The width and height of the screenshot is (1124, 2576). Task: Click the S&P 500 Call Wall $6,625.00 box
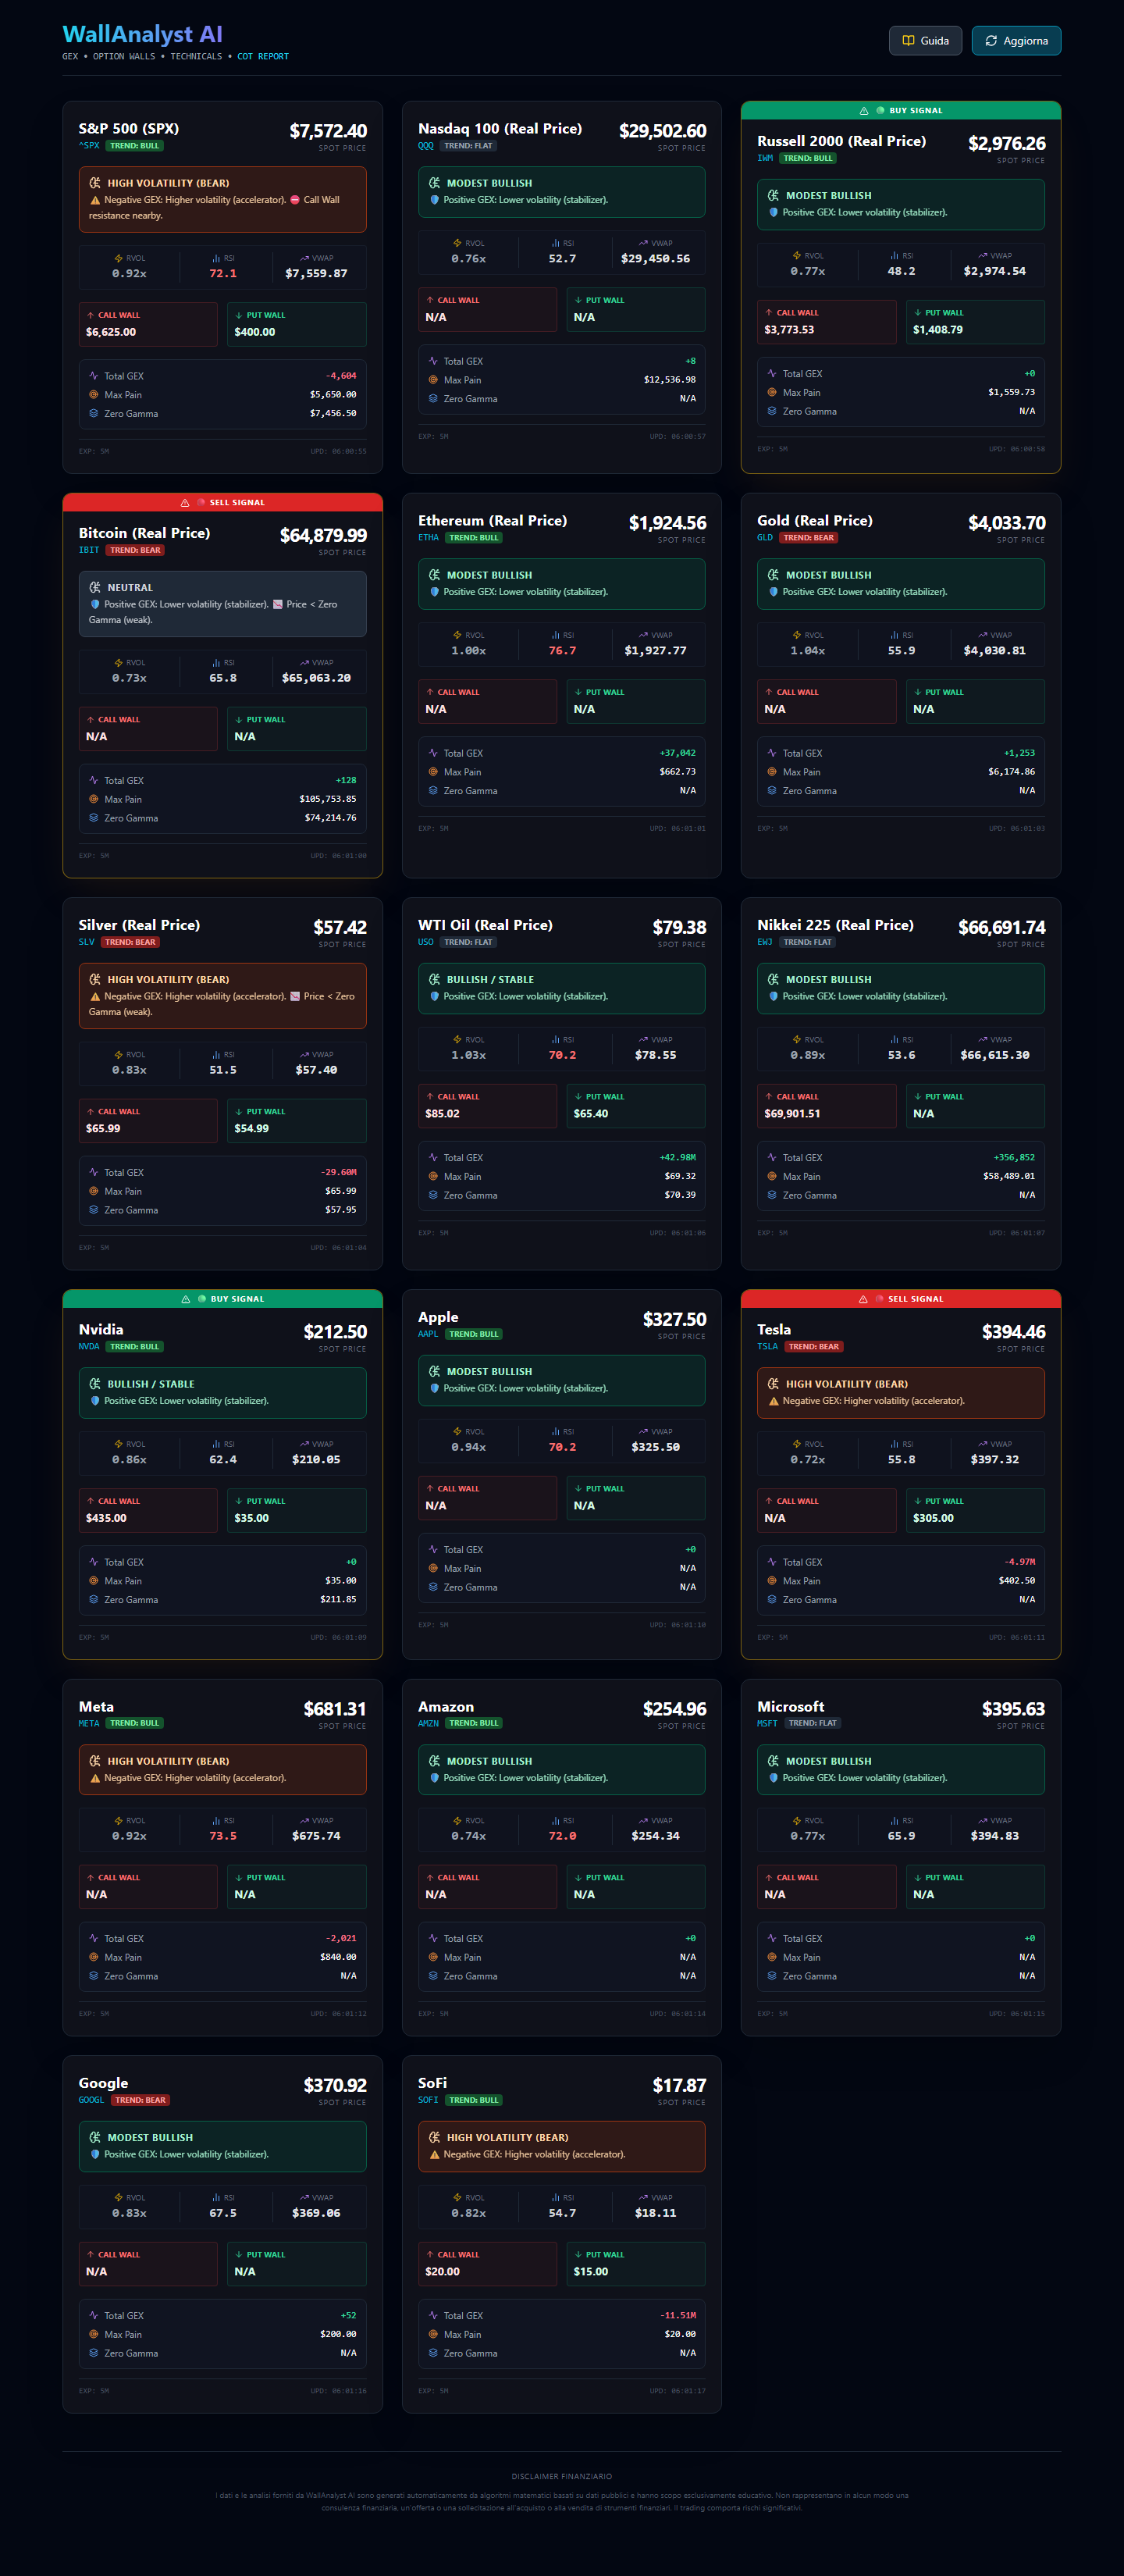(148, 324)
